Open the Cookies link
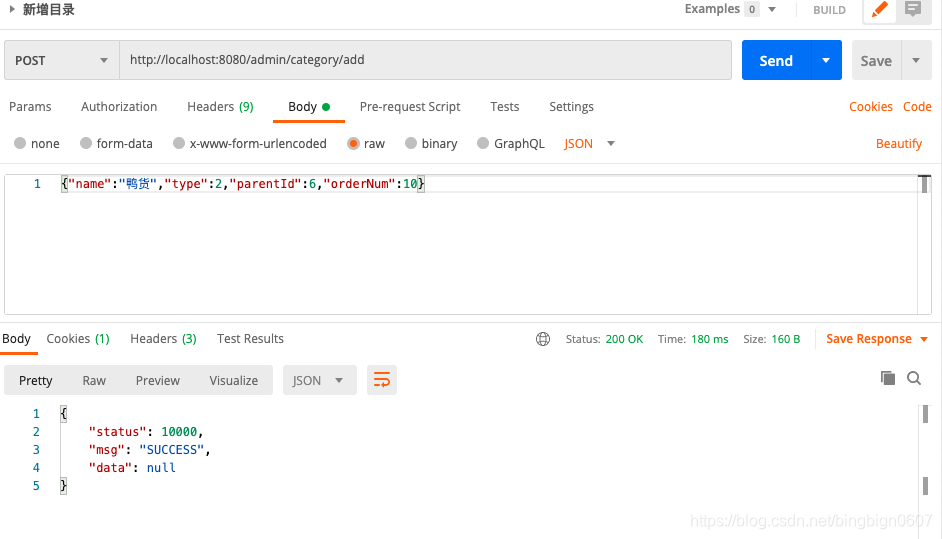This screenshot has height=539, width=942. [x=871, y=107]
